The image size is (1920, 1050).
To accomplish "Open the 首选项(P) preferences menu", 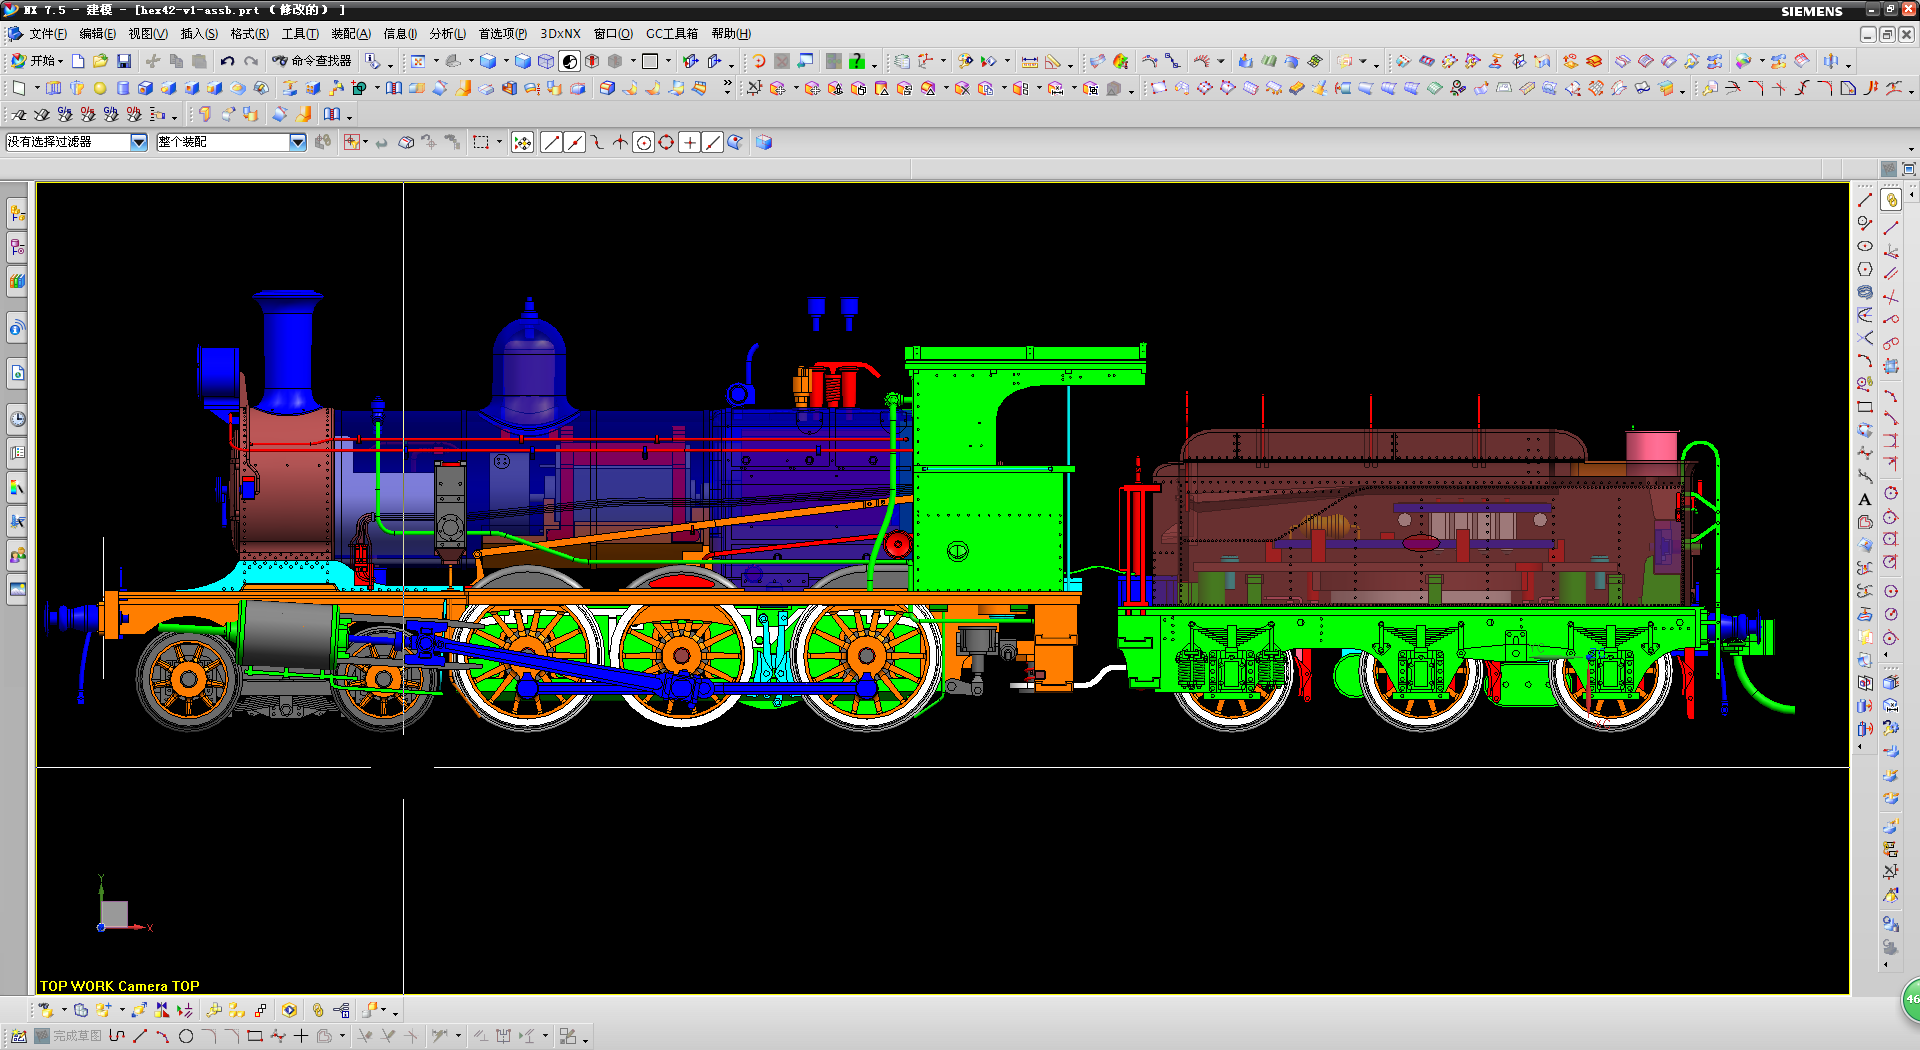I will [502, 34].
